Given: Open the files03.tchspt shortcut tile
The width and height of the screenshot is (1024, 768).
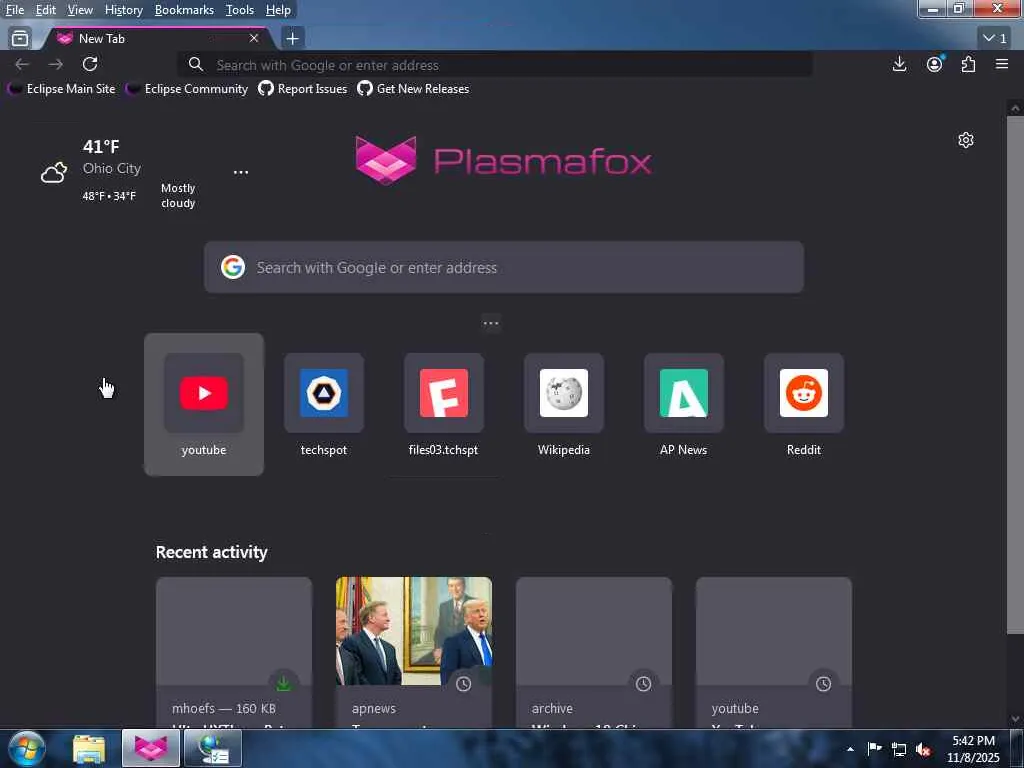Looking at the screenshot, I should point(444,404).
